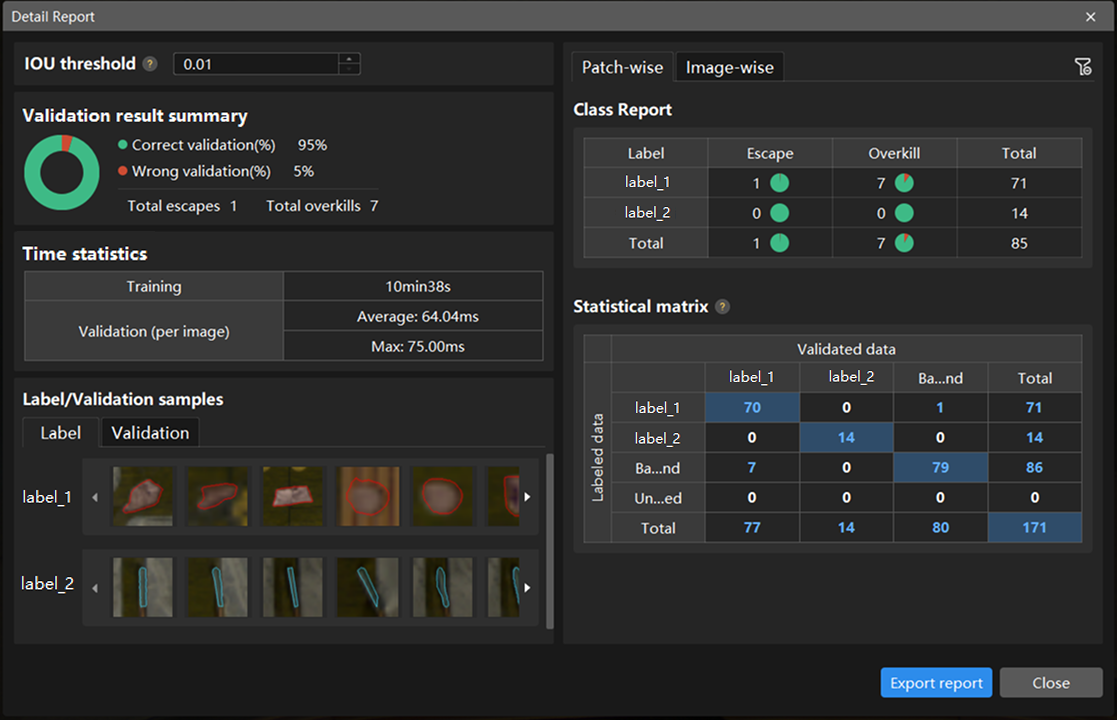Image resolution: width=1117 pixels, height=720 pixels.
Task: Click the Escape column header
Action: pos(770,153)
